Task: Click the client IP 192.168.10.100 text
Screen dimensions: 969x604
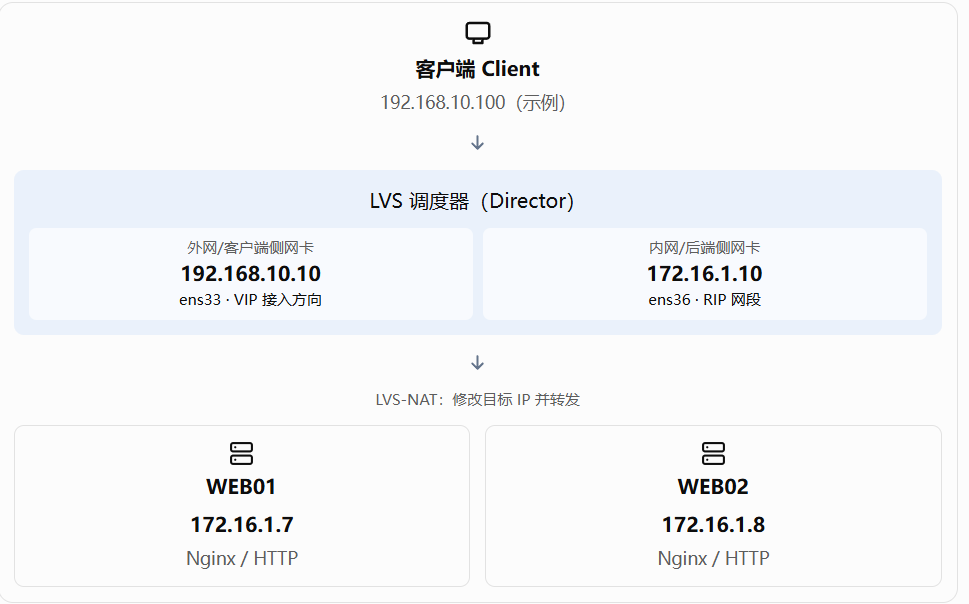Action: pos(442,102)
